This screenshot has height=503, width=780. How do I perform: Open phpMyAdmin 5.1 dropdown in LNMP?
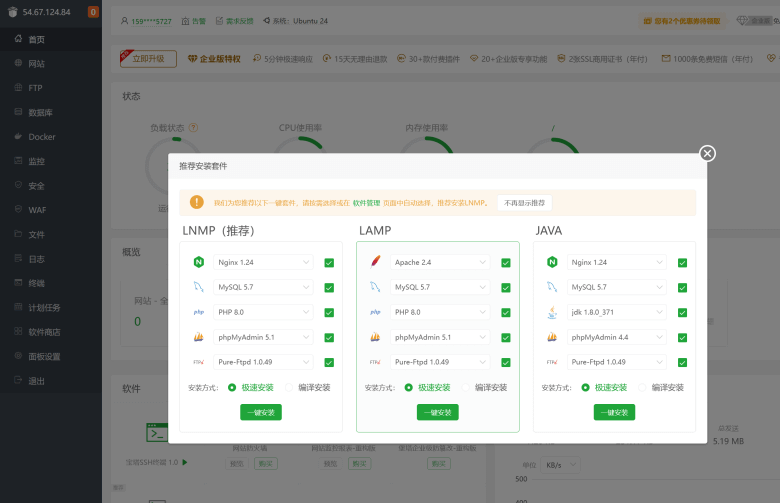(263, 337)
